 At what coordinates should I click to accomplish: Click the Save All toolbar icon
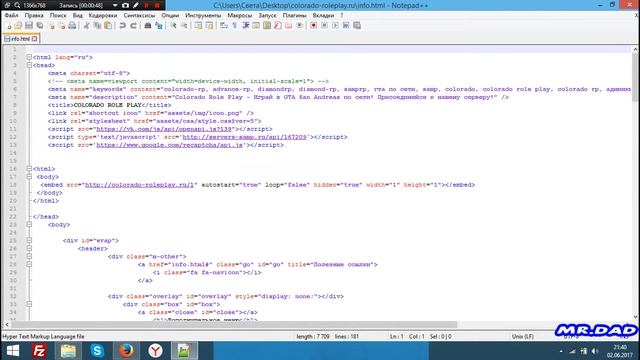coord(40,26)
